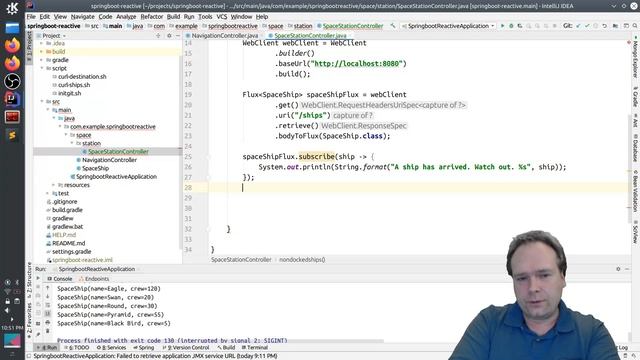The height and width of the screenshot is (360, 640).
Task: Click the build hammer icon in toolbar
Action: tap(393, 26)
